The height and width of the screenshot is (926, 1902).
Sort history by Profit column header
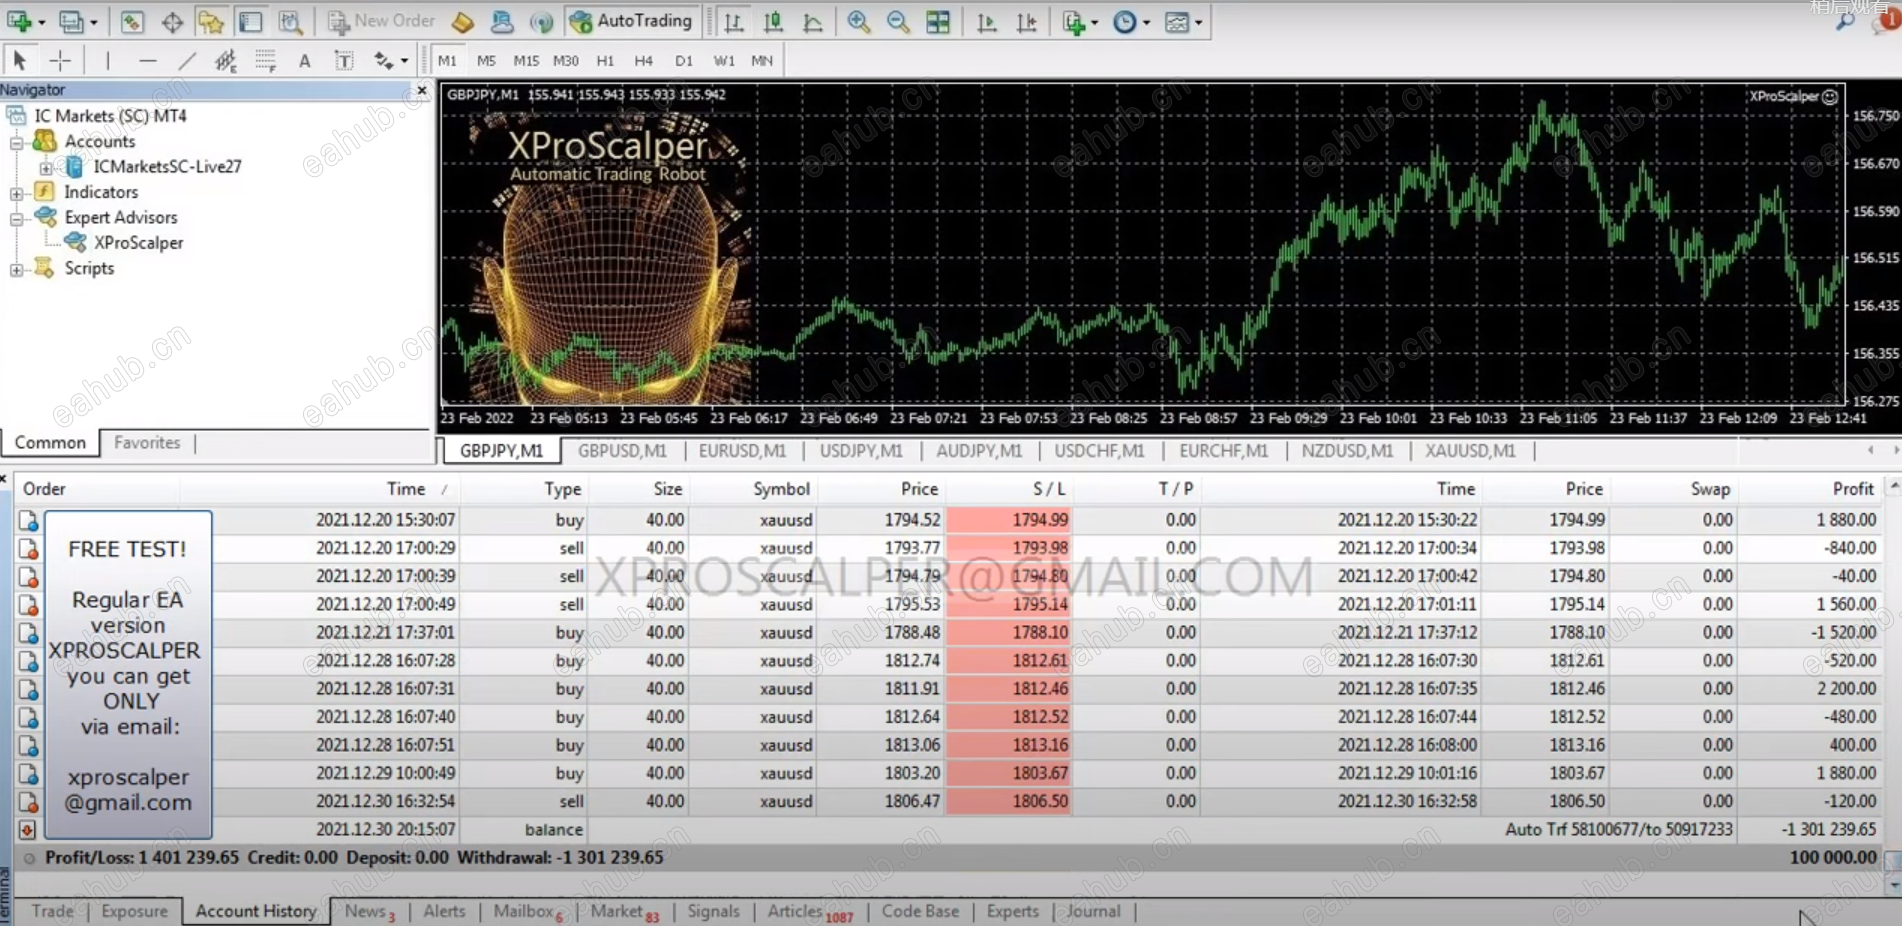click(1852, 489)
